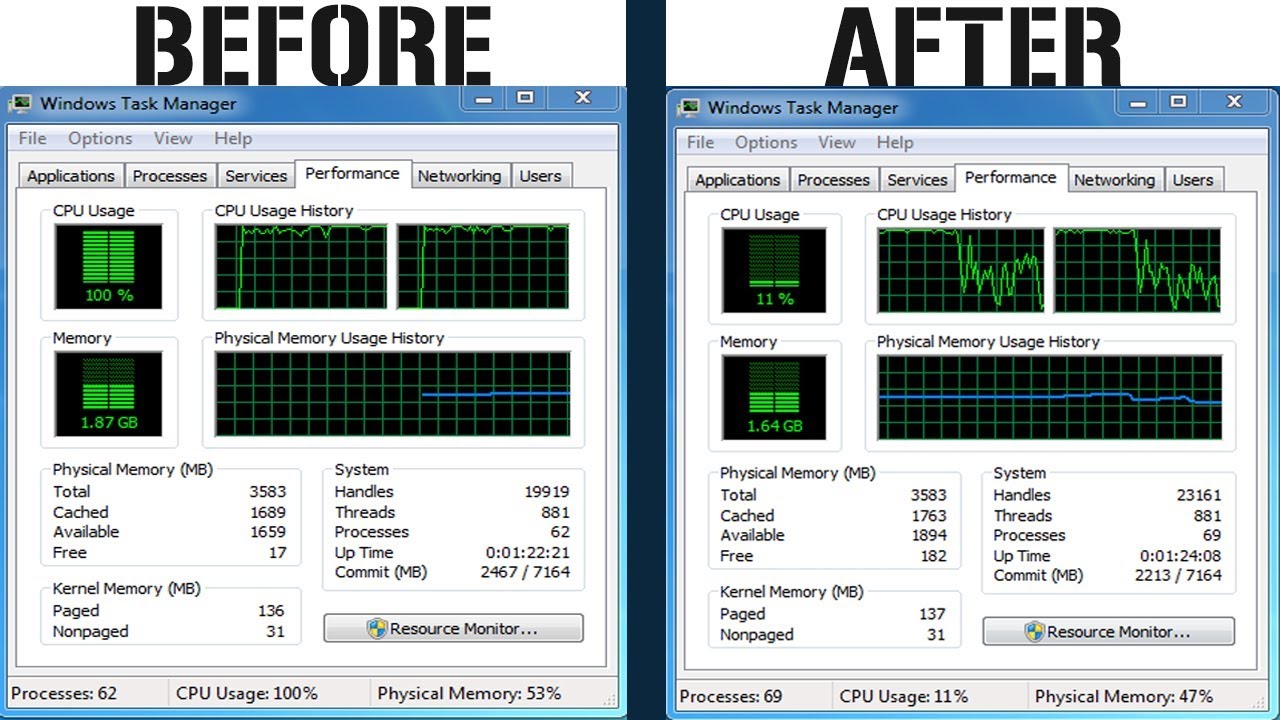Click the Nonpaged value in the BEFORE window
Image resolution: width=1280 pixels, height=720 pixels.
(x=275, y=632)
